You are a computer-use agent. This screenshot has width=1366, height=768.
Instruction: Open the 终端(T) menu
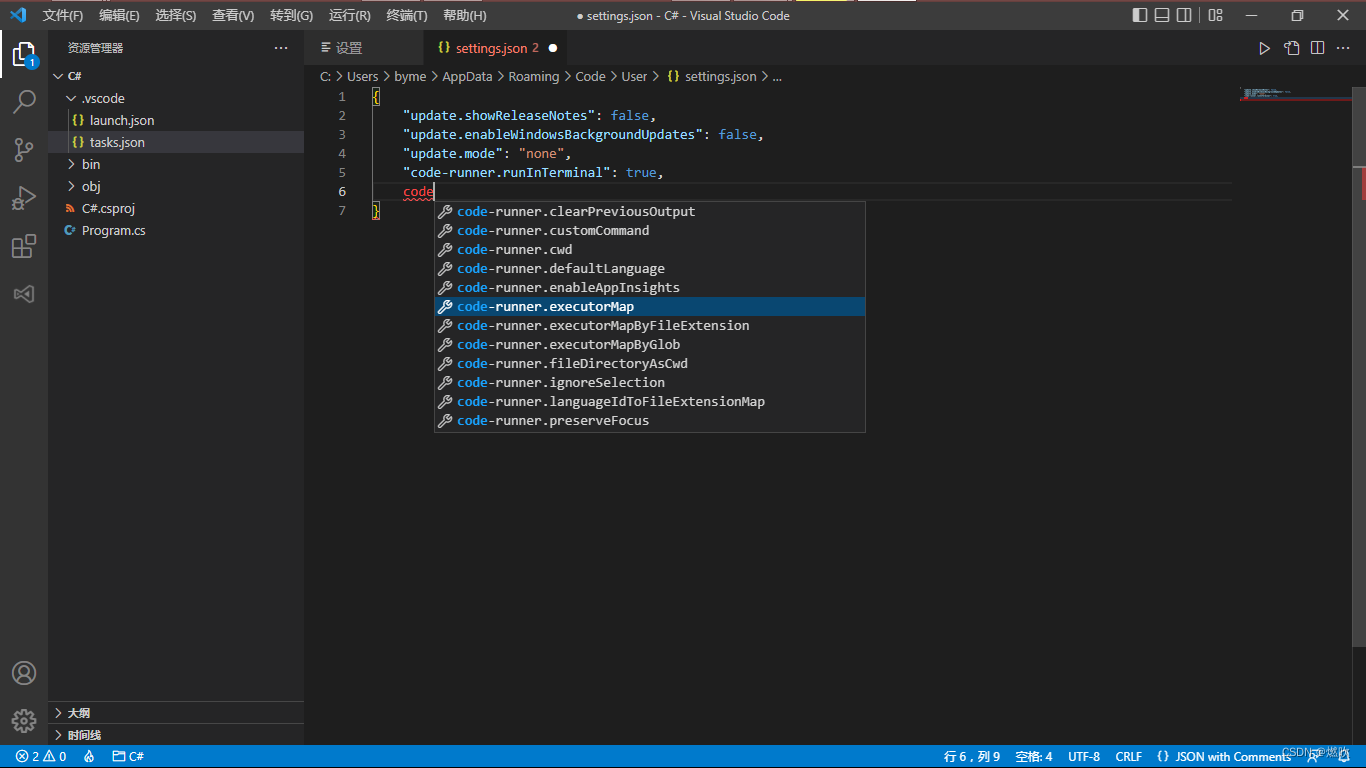coord(406,16)
